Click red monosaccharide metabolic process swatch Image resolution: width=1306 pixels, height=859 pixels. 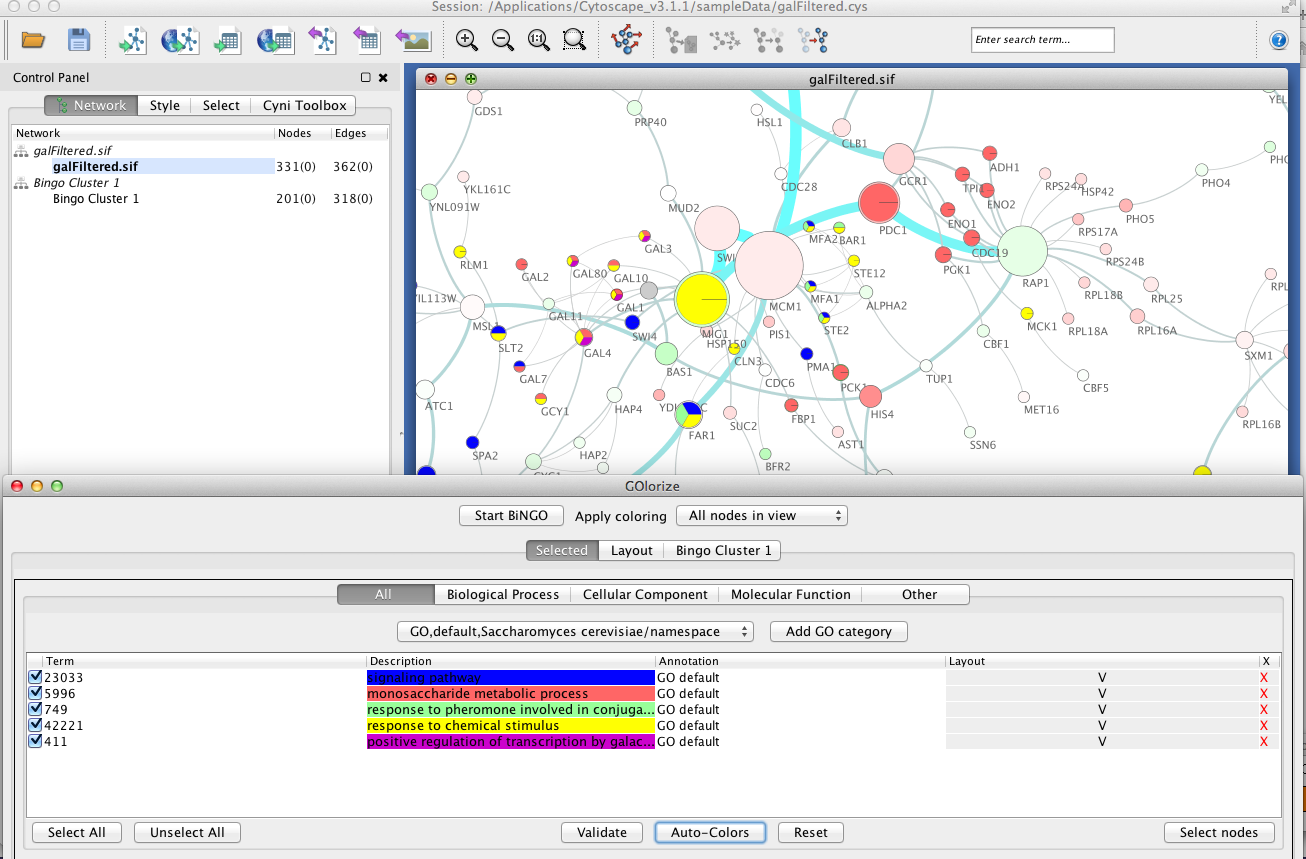pyautogui.click(x=510, y=694)
